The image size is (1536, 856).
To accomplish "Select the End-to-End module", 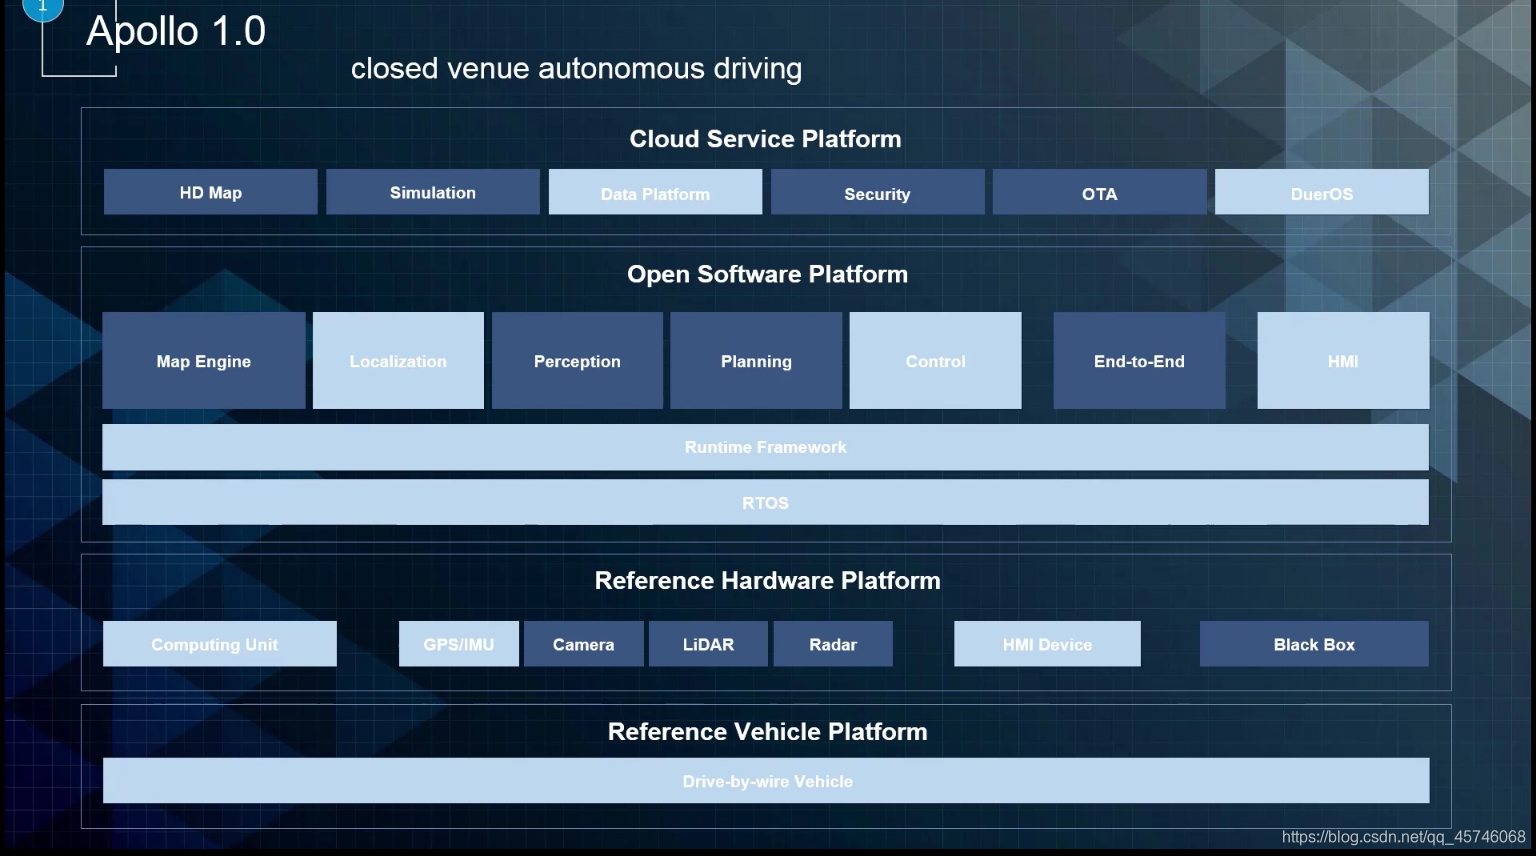I will tap(1139, 360).
